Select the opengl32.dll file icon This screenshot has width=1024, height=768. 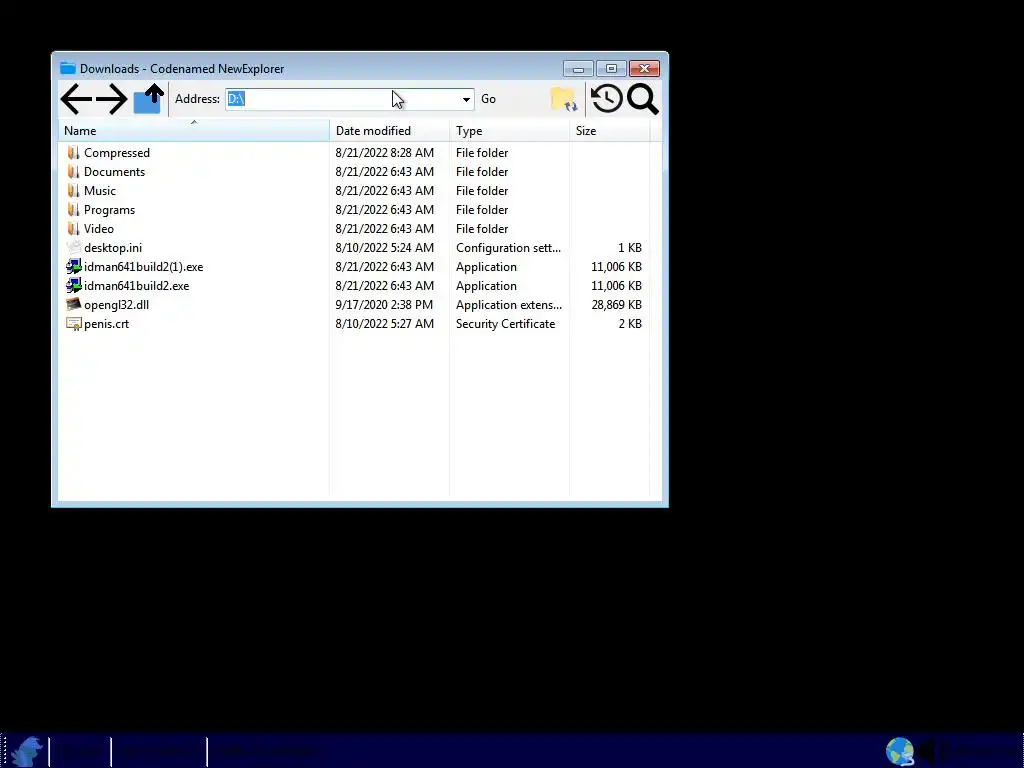[x=74, y=304]
